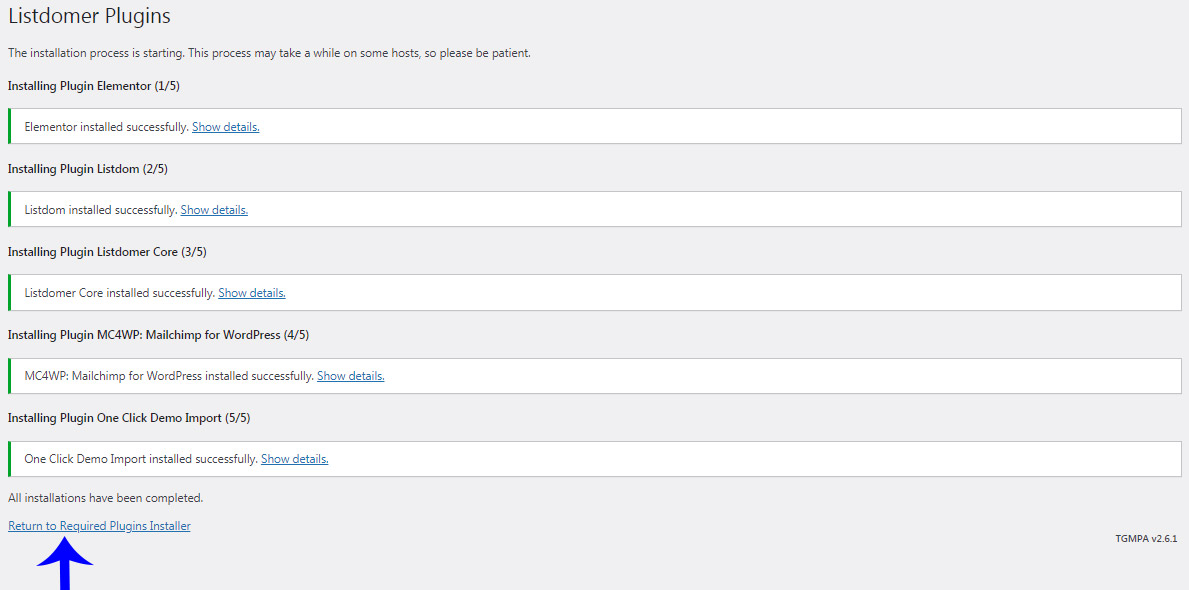Click the 'Installing Plugin Elementor (1/5)' heading

(x=93, y=86)
